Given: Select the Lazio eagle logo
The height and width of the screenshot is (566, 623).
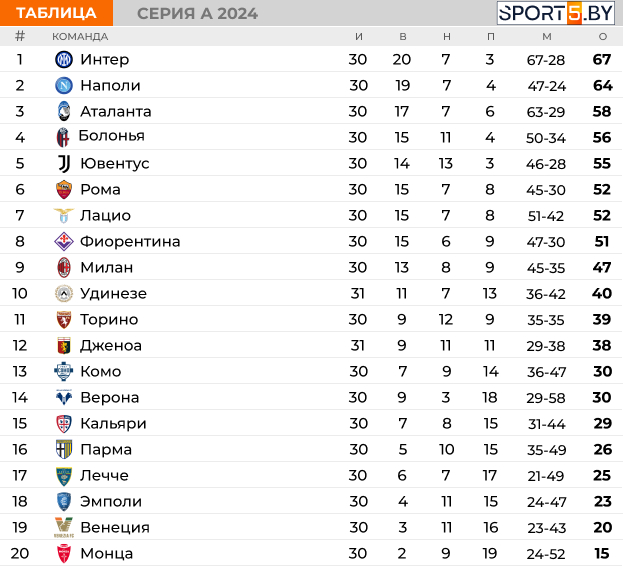Looking at the screenshot, I should pos(64,215).
